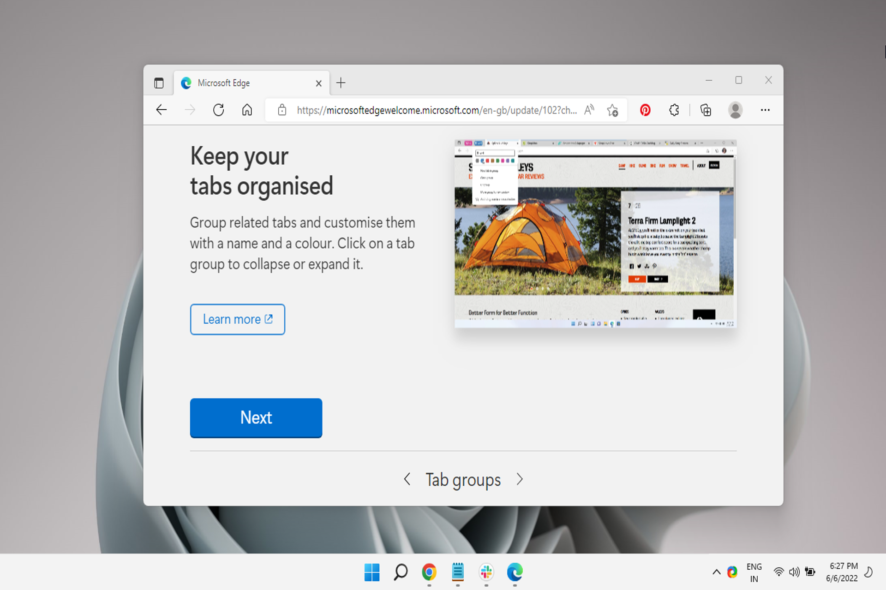This screenshot has height=590, width=886.
Task: Go to next feature after Tab groups
Action: [520, 479]
